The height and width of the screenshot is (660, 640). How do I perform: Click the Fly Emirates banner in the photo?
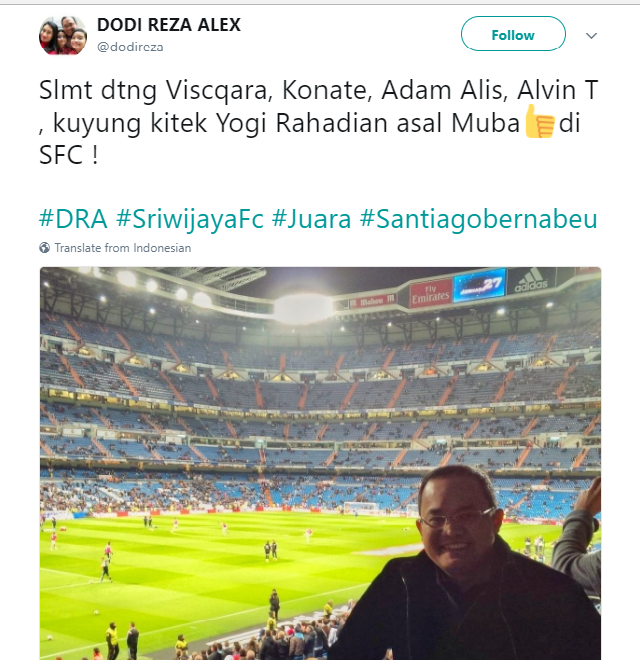point(430,294)
